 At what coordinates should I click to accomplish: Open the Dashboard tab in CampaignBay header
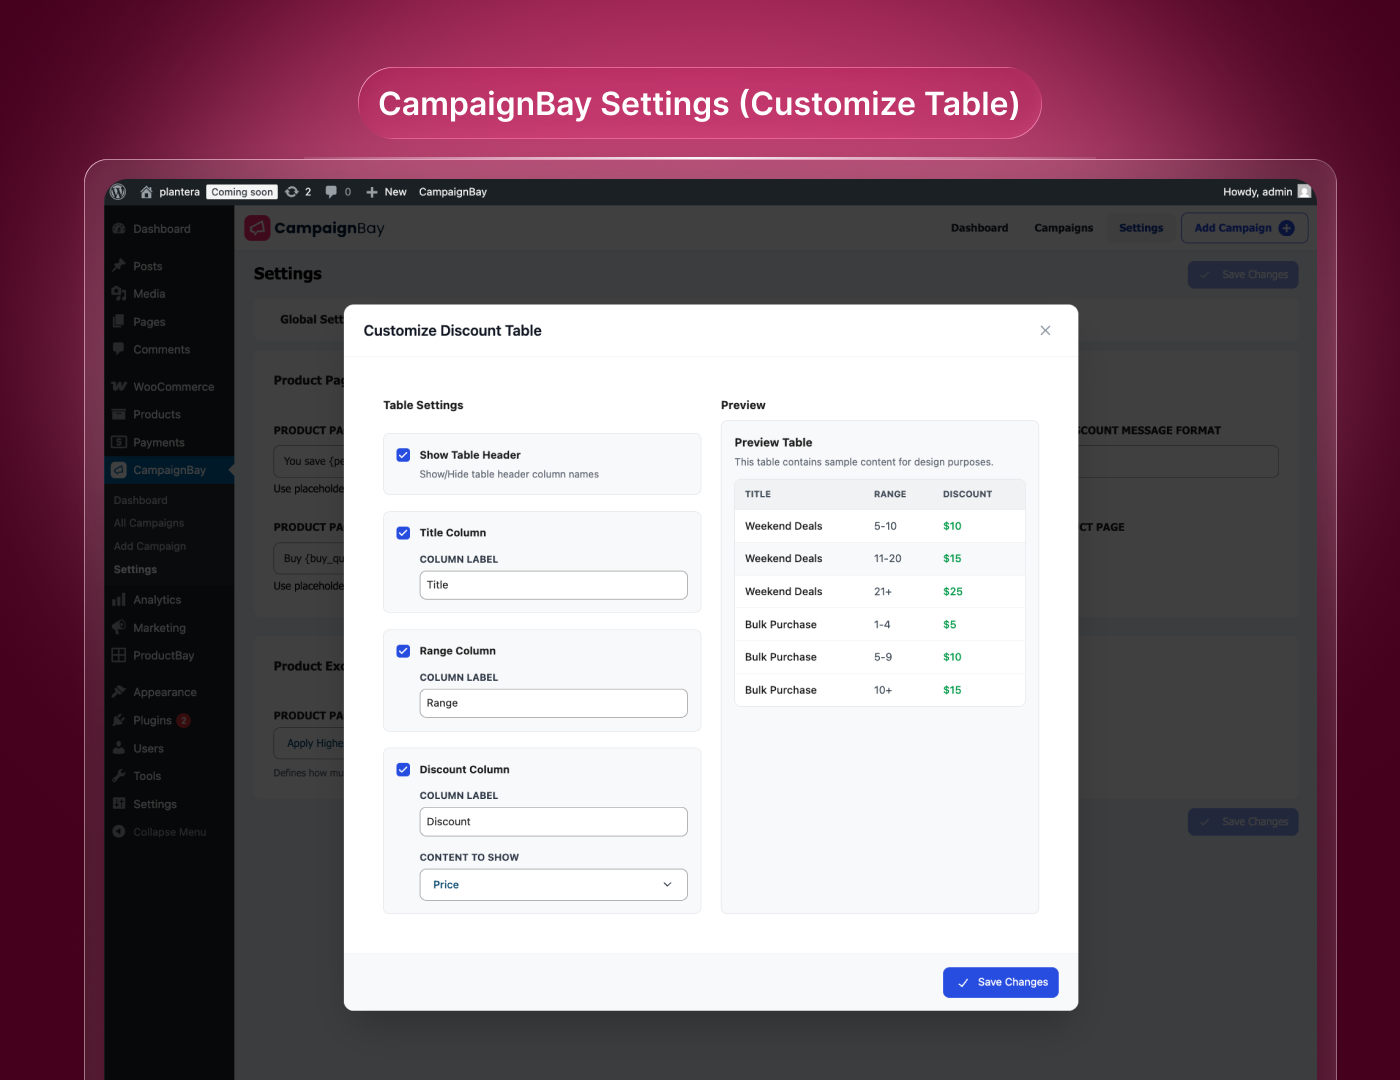point(979,228)
